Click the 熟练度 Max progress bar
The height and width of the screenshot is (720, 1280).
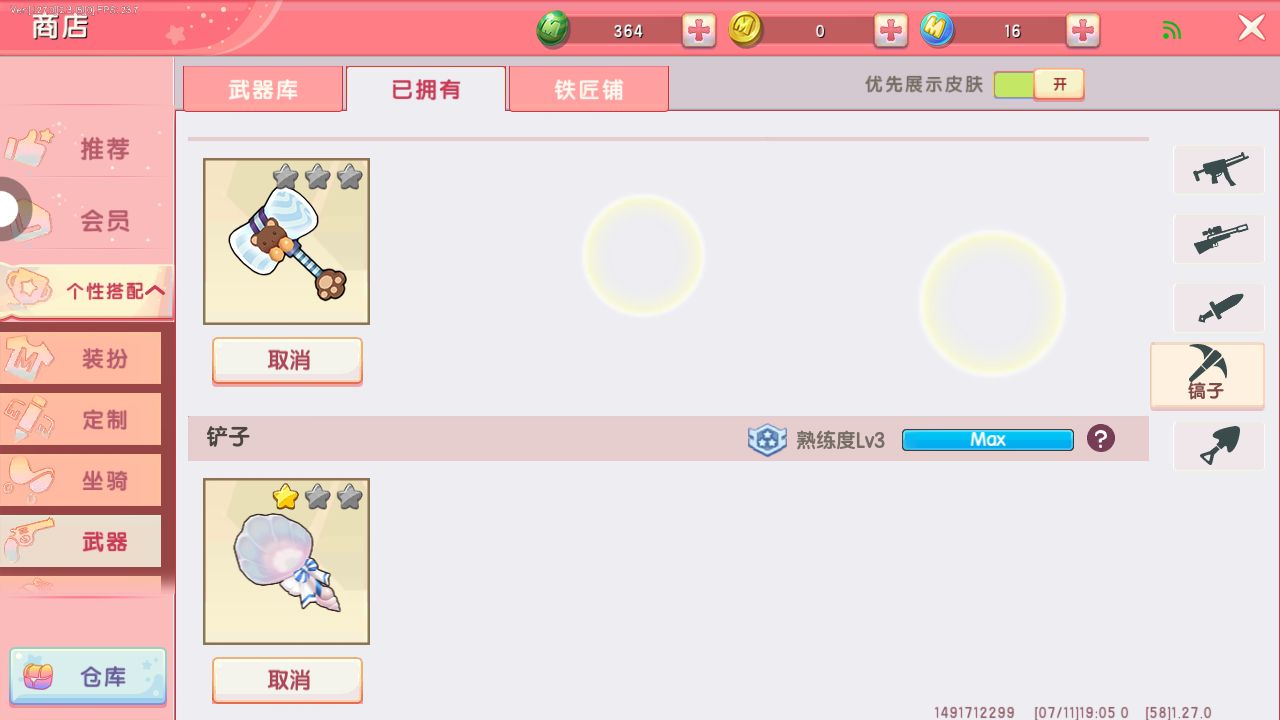click(x=988, y=440)
